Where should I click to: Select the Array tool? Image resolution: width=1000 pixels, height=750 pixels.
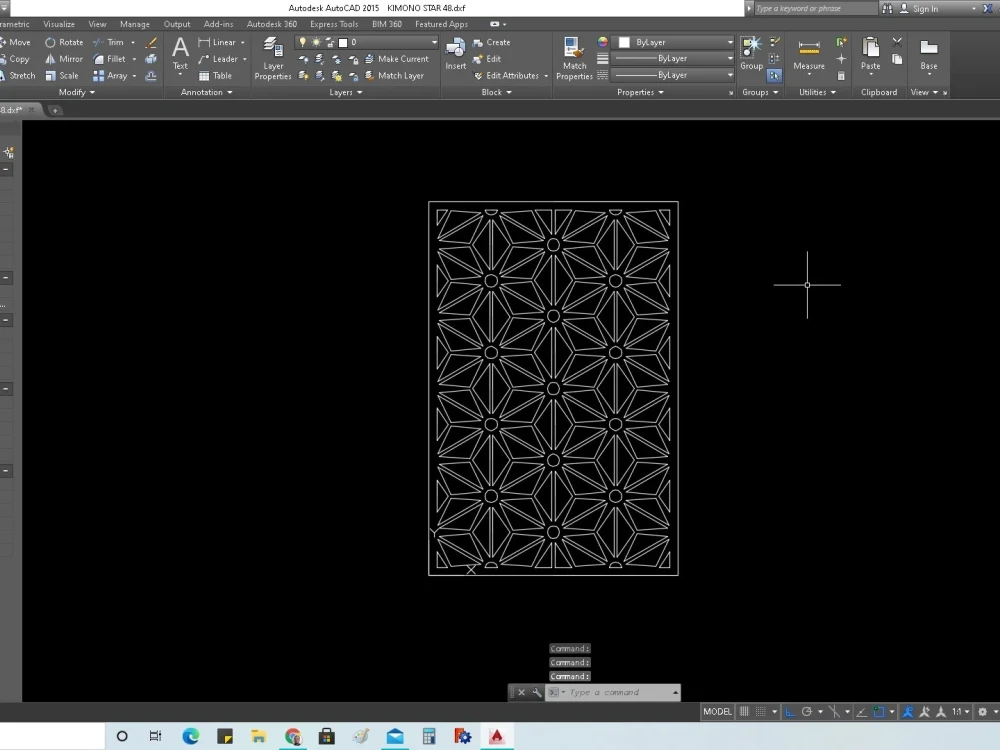[x=110, y=75]
